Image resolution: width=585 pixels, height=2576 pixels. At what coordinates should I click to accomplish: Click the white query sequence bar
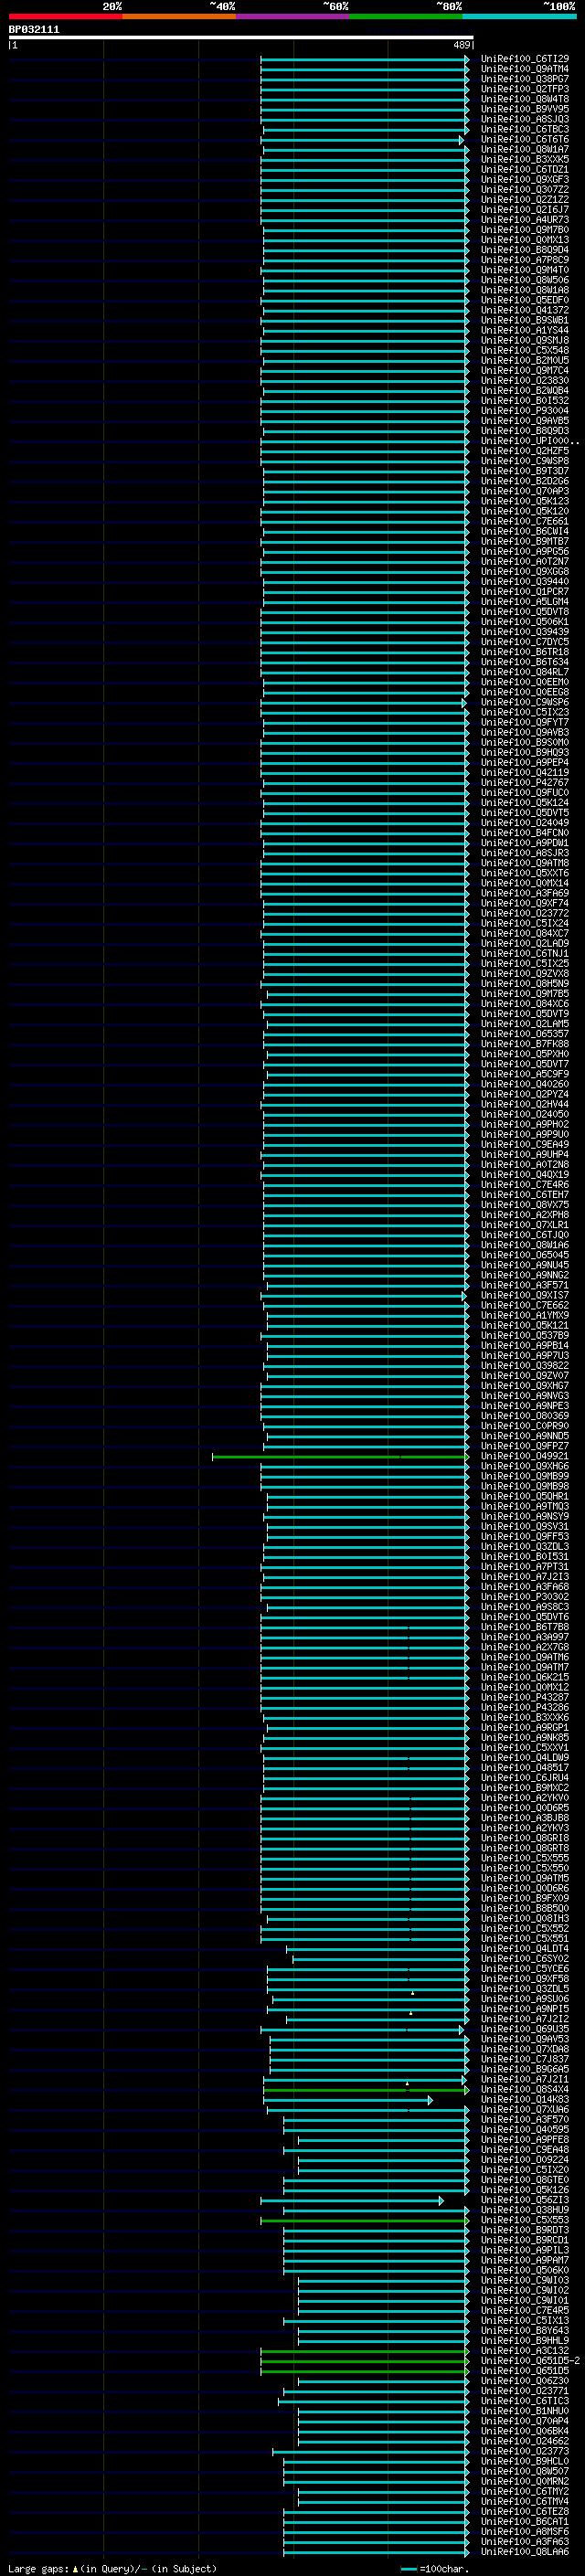241,38
